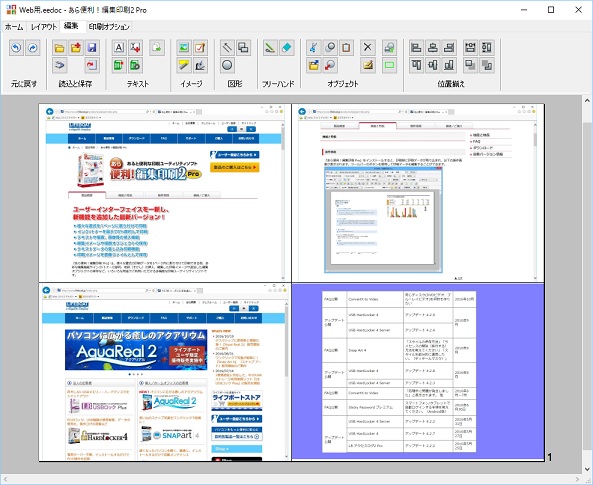Select the overlapping rectangles shape tool
The image size is (593, 485).
point(244,48)
